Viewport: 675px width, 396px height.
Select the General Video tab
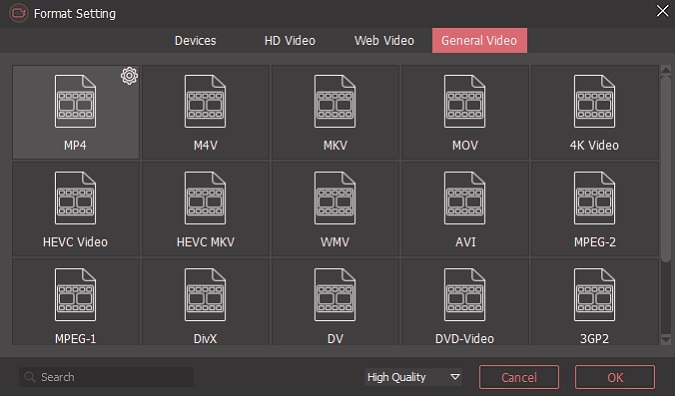pos(479,40)
